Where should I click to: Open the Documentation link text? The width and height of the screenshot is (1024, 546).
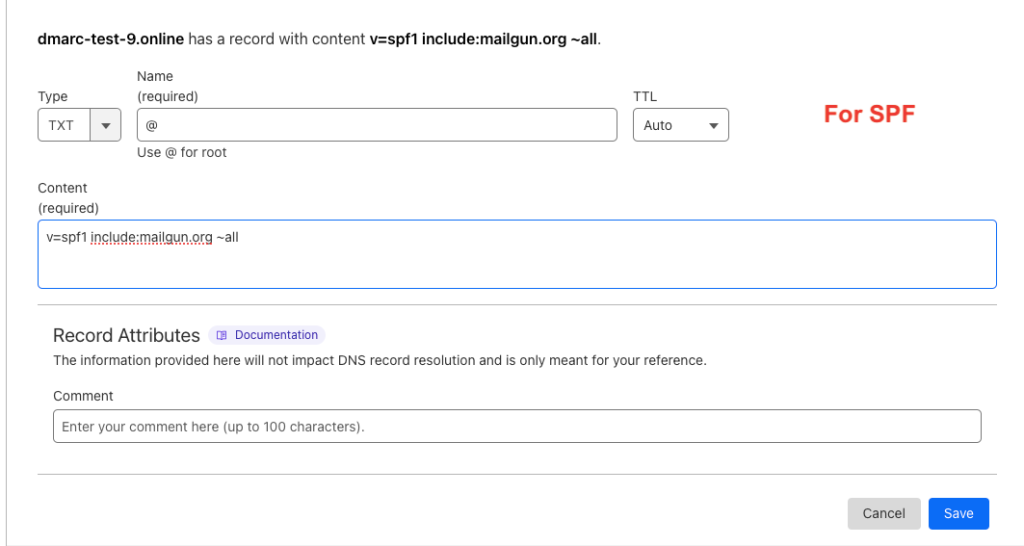[x=276, y=335]
